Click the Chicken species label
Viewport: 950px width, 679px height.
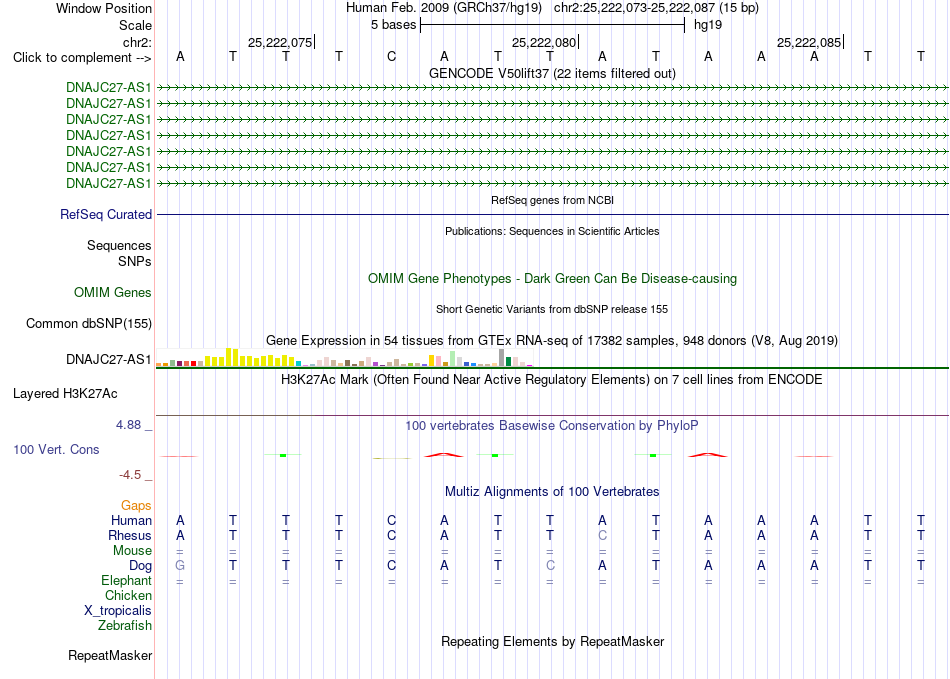click(128, 595)
